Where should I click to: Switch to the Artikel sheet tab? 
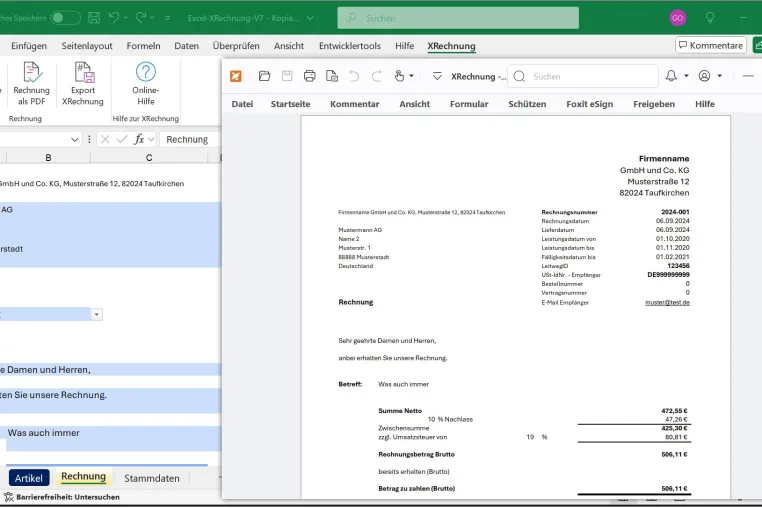point(29,478)
